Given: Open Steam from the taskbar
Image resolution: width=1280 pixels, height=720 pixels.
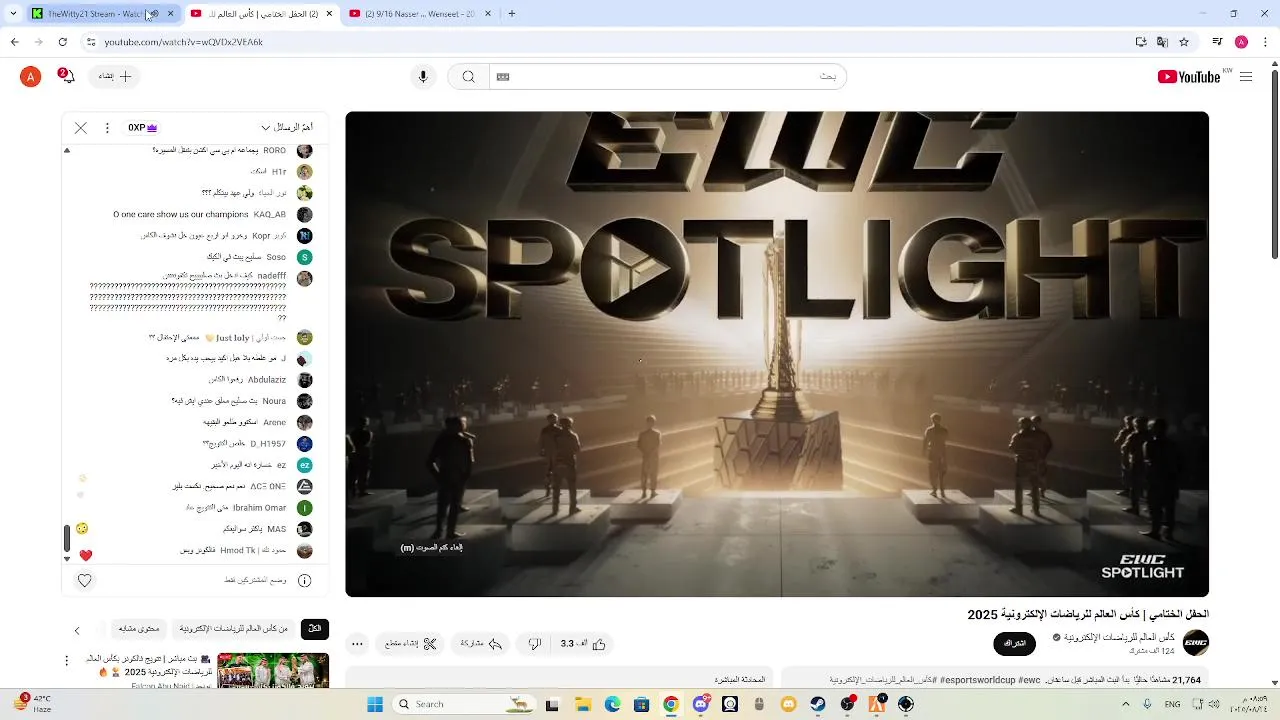Looking at the screenshot, I should (x=818, y=704).
